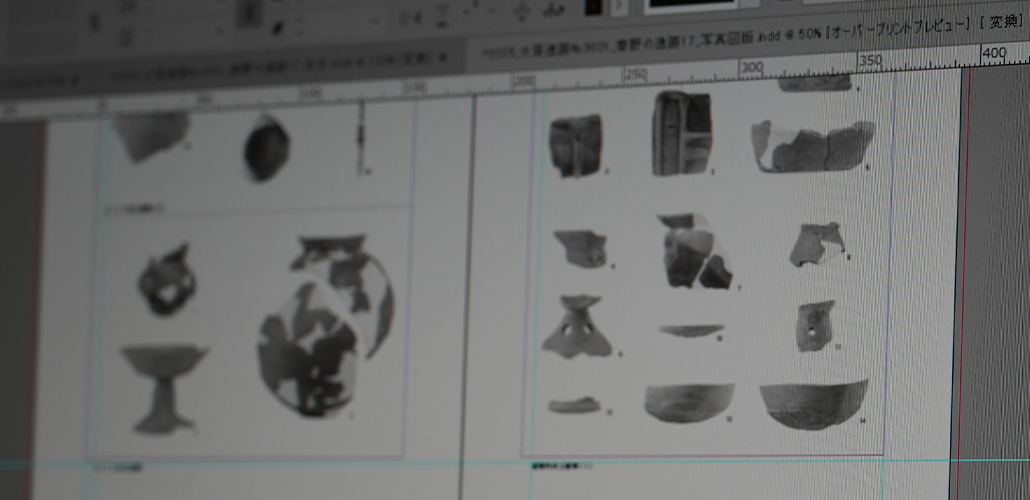Select the reconstructed broken pot in middle
Viewport: 1030px width, 500px height.
694,252
